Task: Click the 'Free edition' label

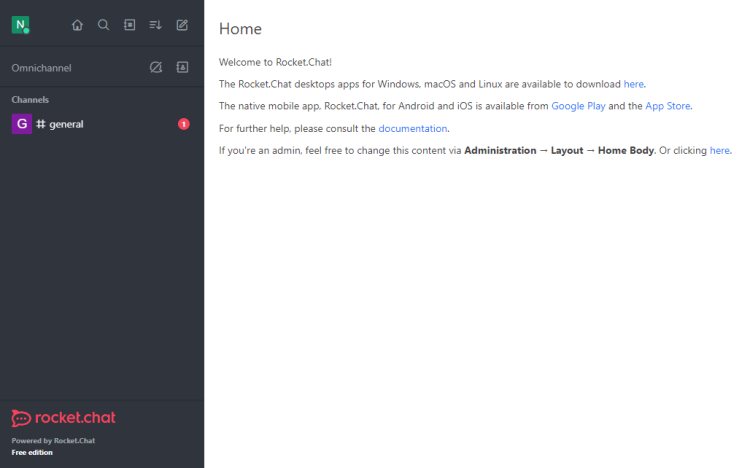Action: tap(32, 453)
